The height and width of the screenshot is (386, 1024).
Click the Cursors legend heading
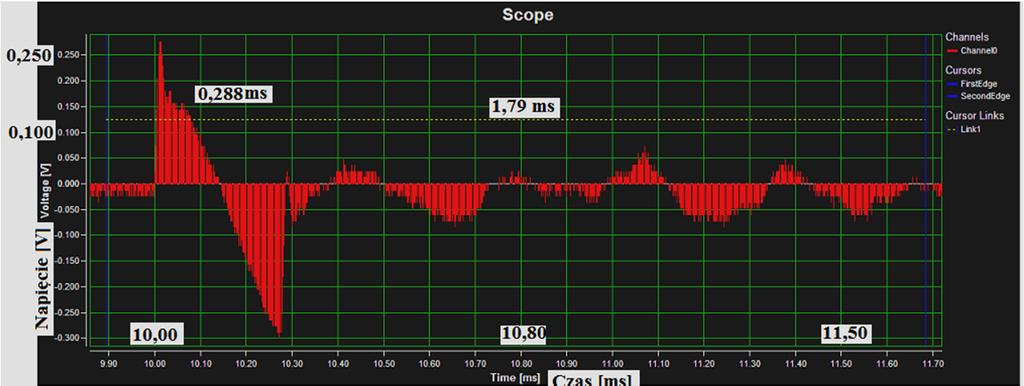pos(963,71)
